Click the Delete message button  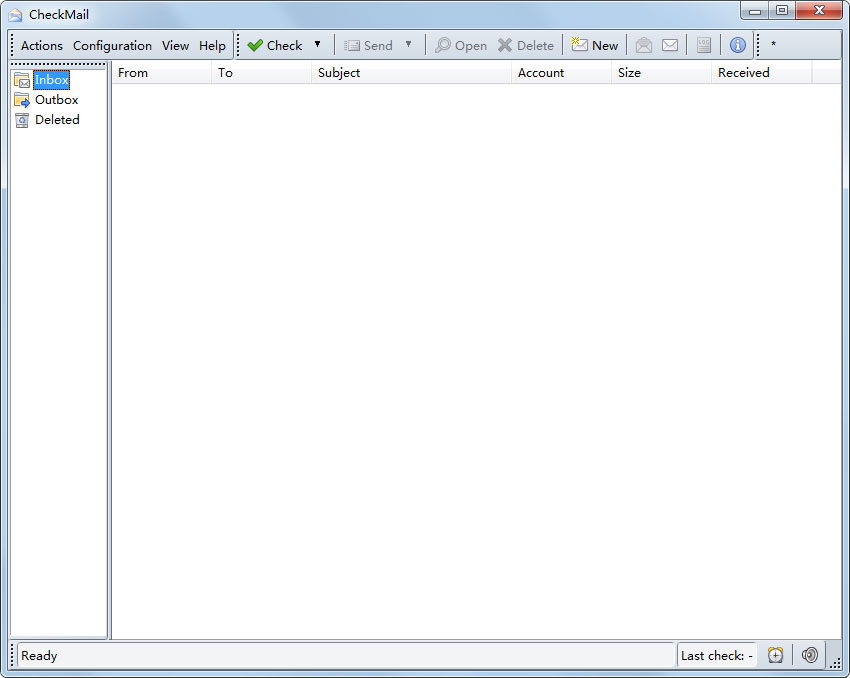[526, 46]
